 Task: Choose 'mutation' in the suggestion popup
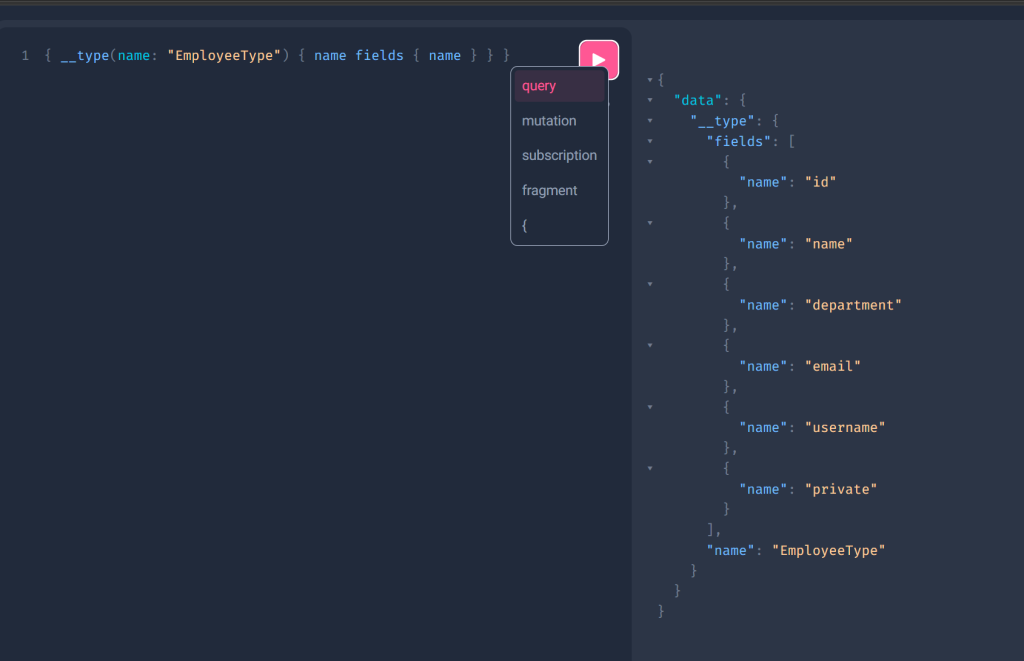[x=560, y=121]
